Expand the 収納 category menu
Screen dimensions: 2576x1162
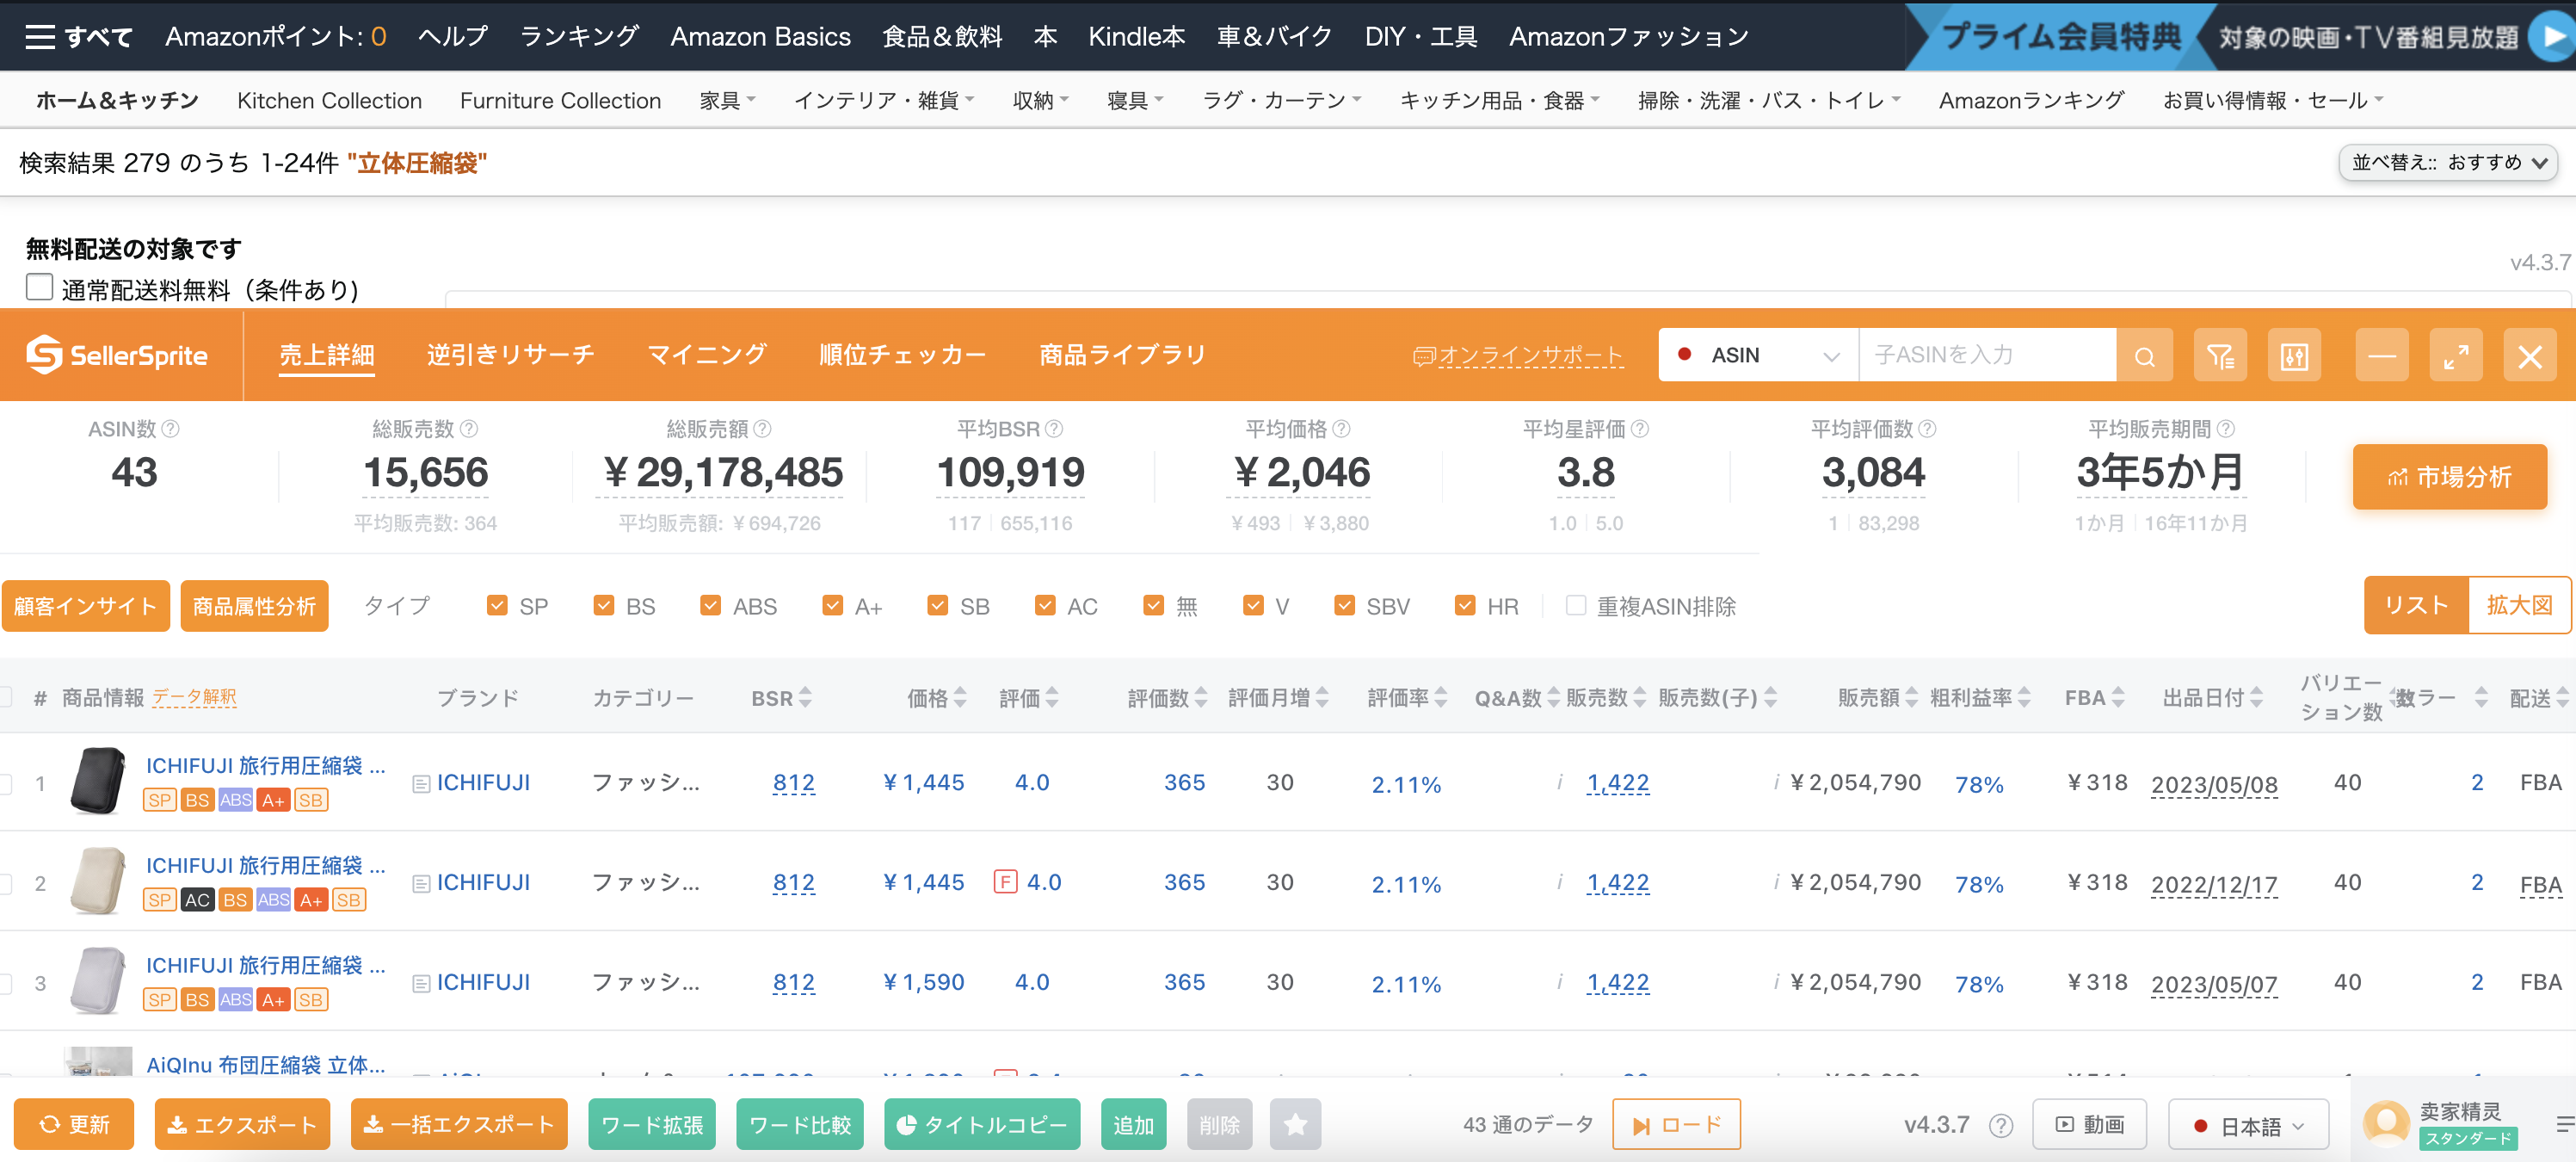tap(1040, 100)
